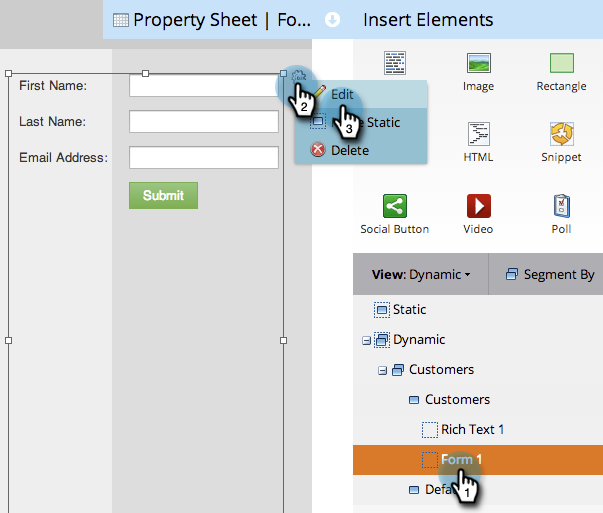Click the form gear settings icon
The image size is (603, 513).
click(298, 77)
